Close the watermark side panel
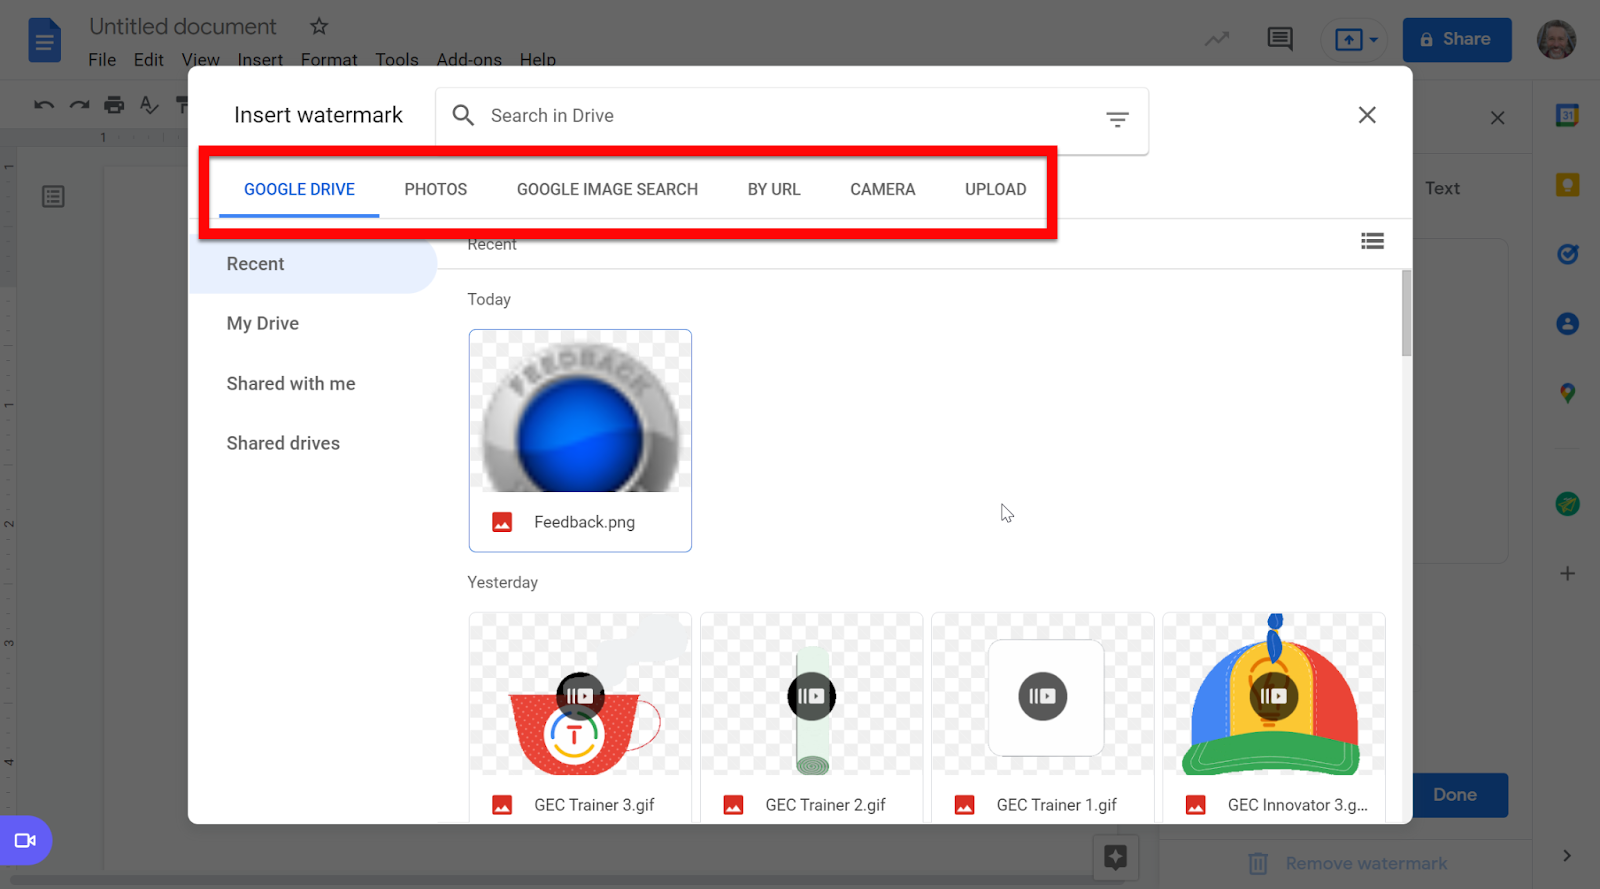The height and width of the screenshot is (889, 1600). pos(1497,118)
